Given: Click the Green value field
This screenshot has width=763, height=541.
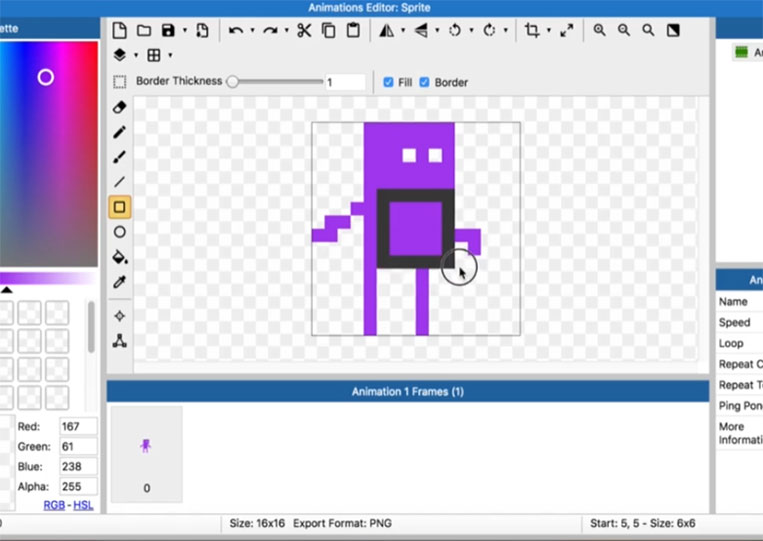Looking at the screenshot, I should (78, 447).
